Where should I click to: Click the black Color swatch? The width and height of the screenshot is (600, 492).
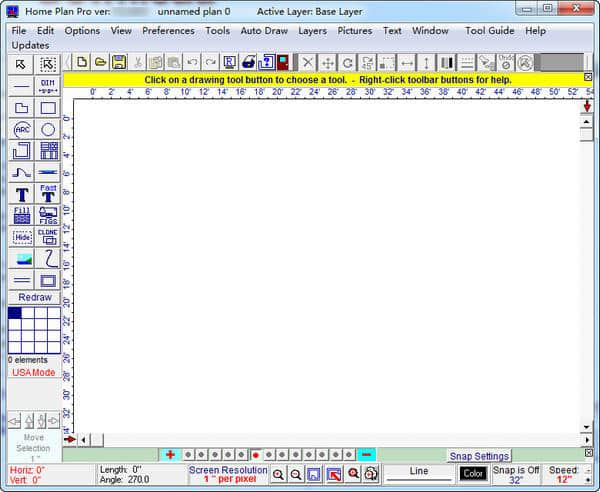473,474
